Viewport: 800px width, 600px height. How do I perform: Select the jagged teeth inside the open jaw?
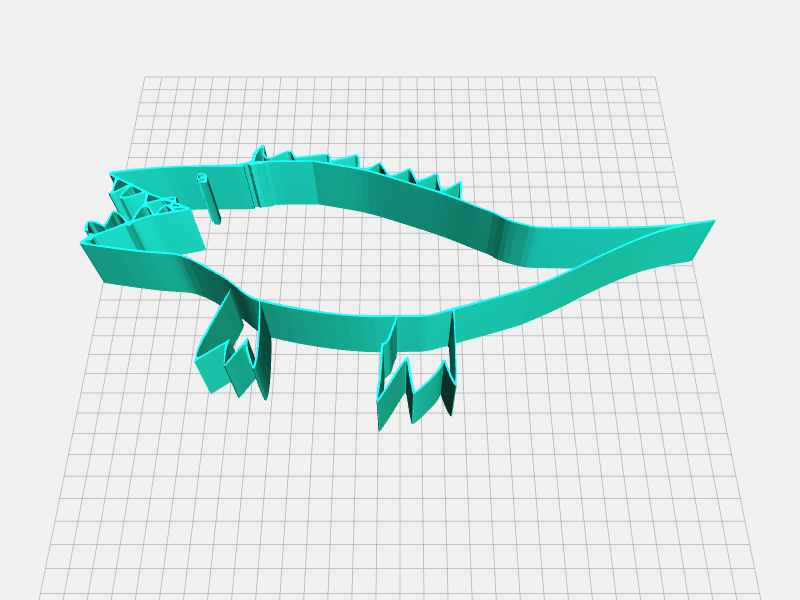[140, 207]
